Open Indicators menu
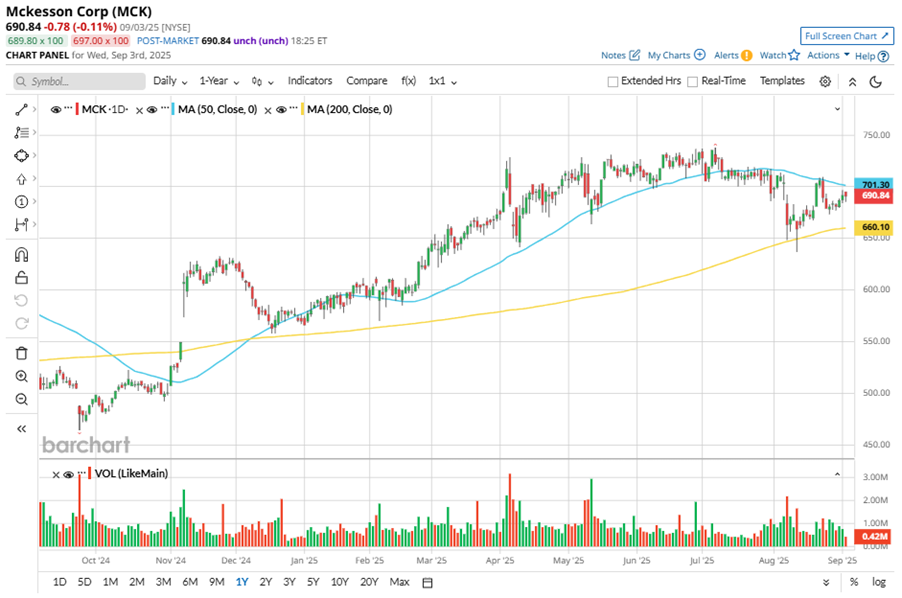This screenshot has width=902, height=598. 310,81
